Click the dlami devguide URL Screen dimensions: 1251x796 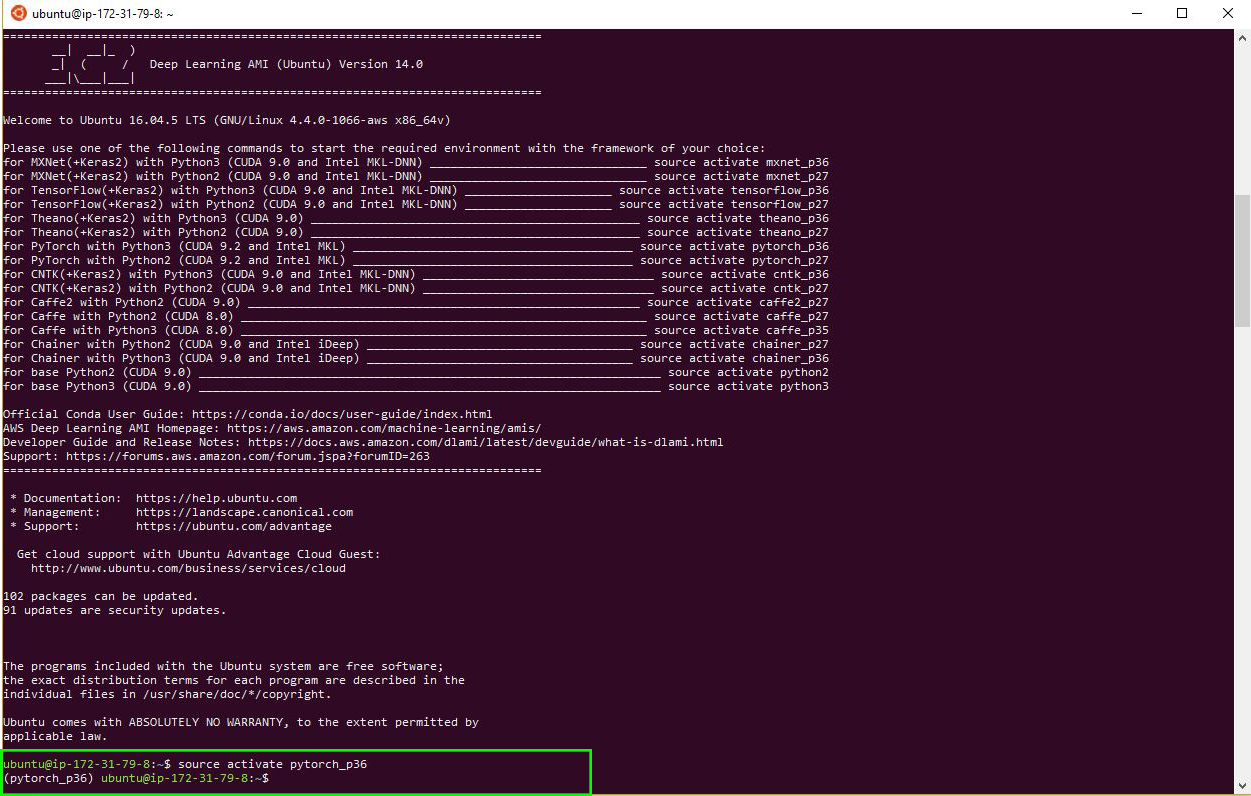(486, 442)
